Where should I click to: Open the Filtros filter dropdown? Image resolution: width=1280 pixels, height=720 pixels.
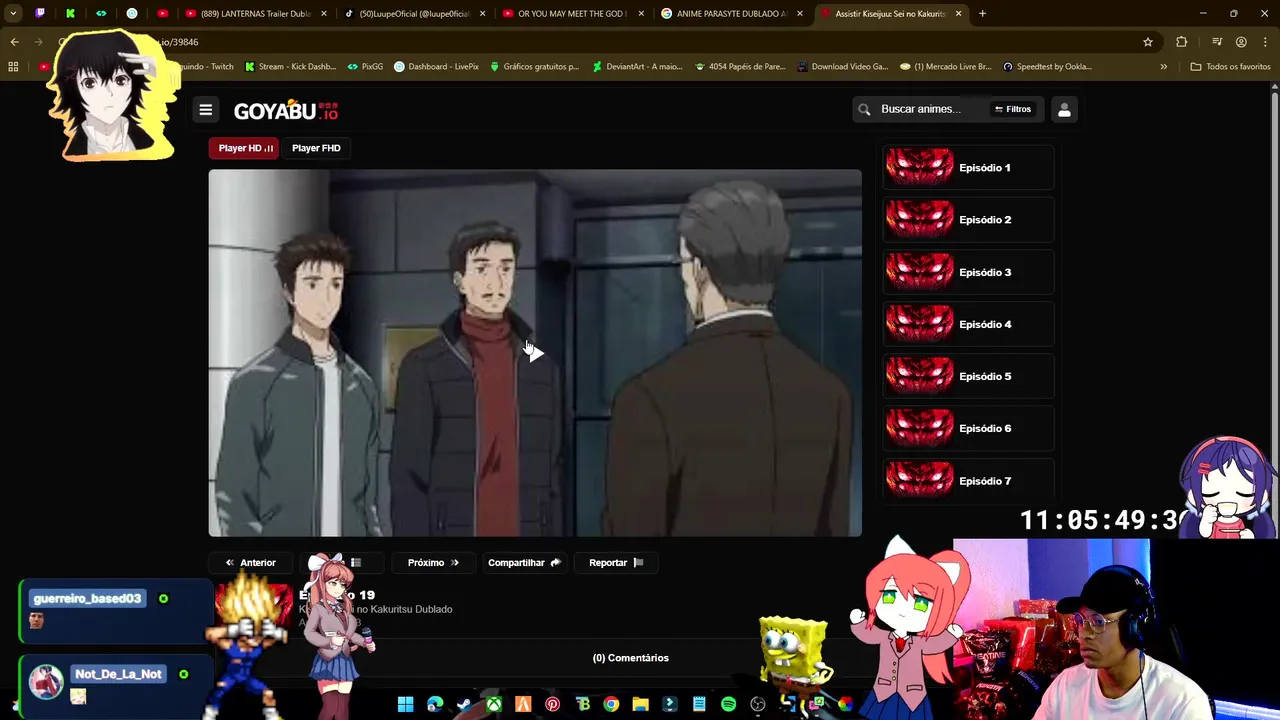point(1013,109)
